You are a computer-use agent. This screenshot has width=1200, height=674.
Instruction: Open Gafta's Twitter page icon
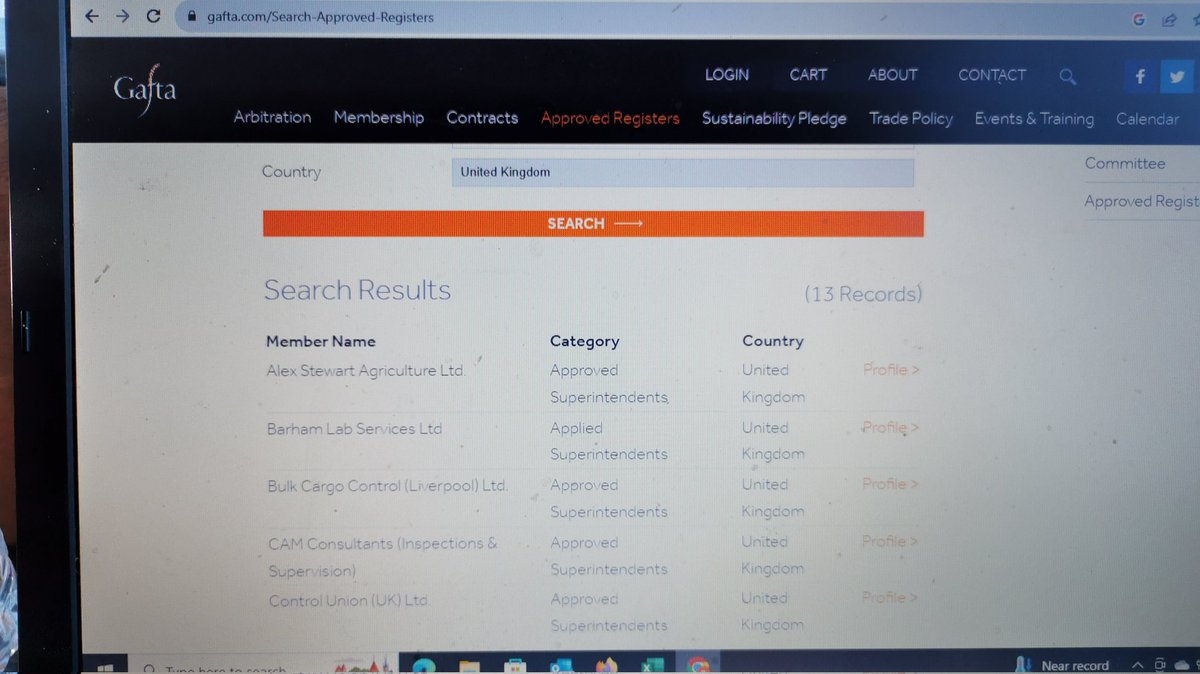1178,77
